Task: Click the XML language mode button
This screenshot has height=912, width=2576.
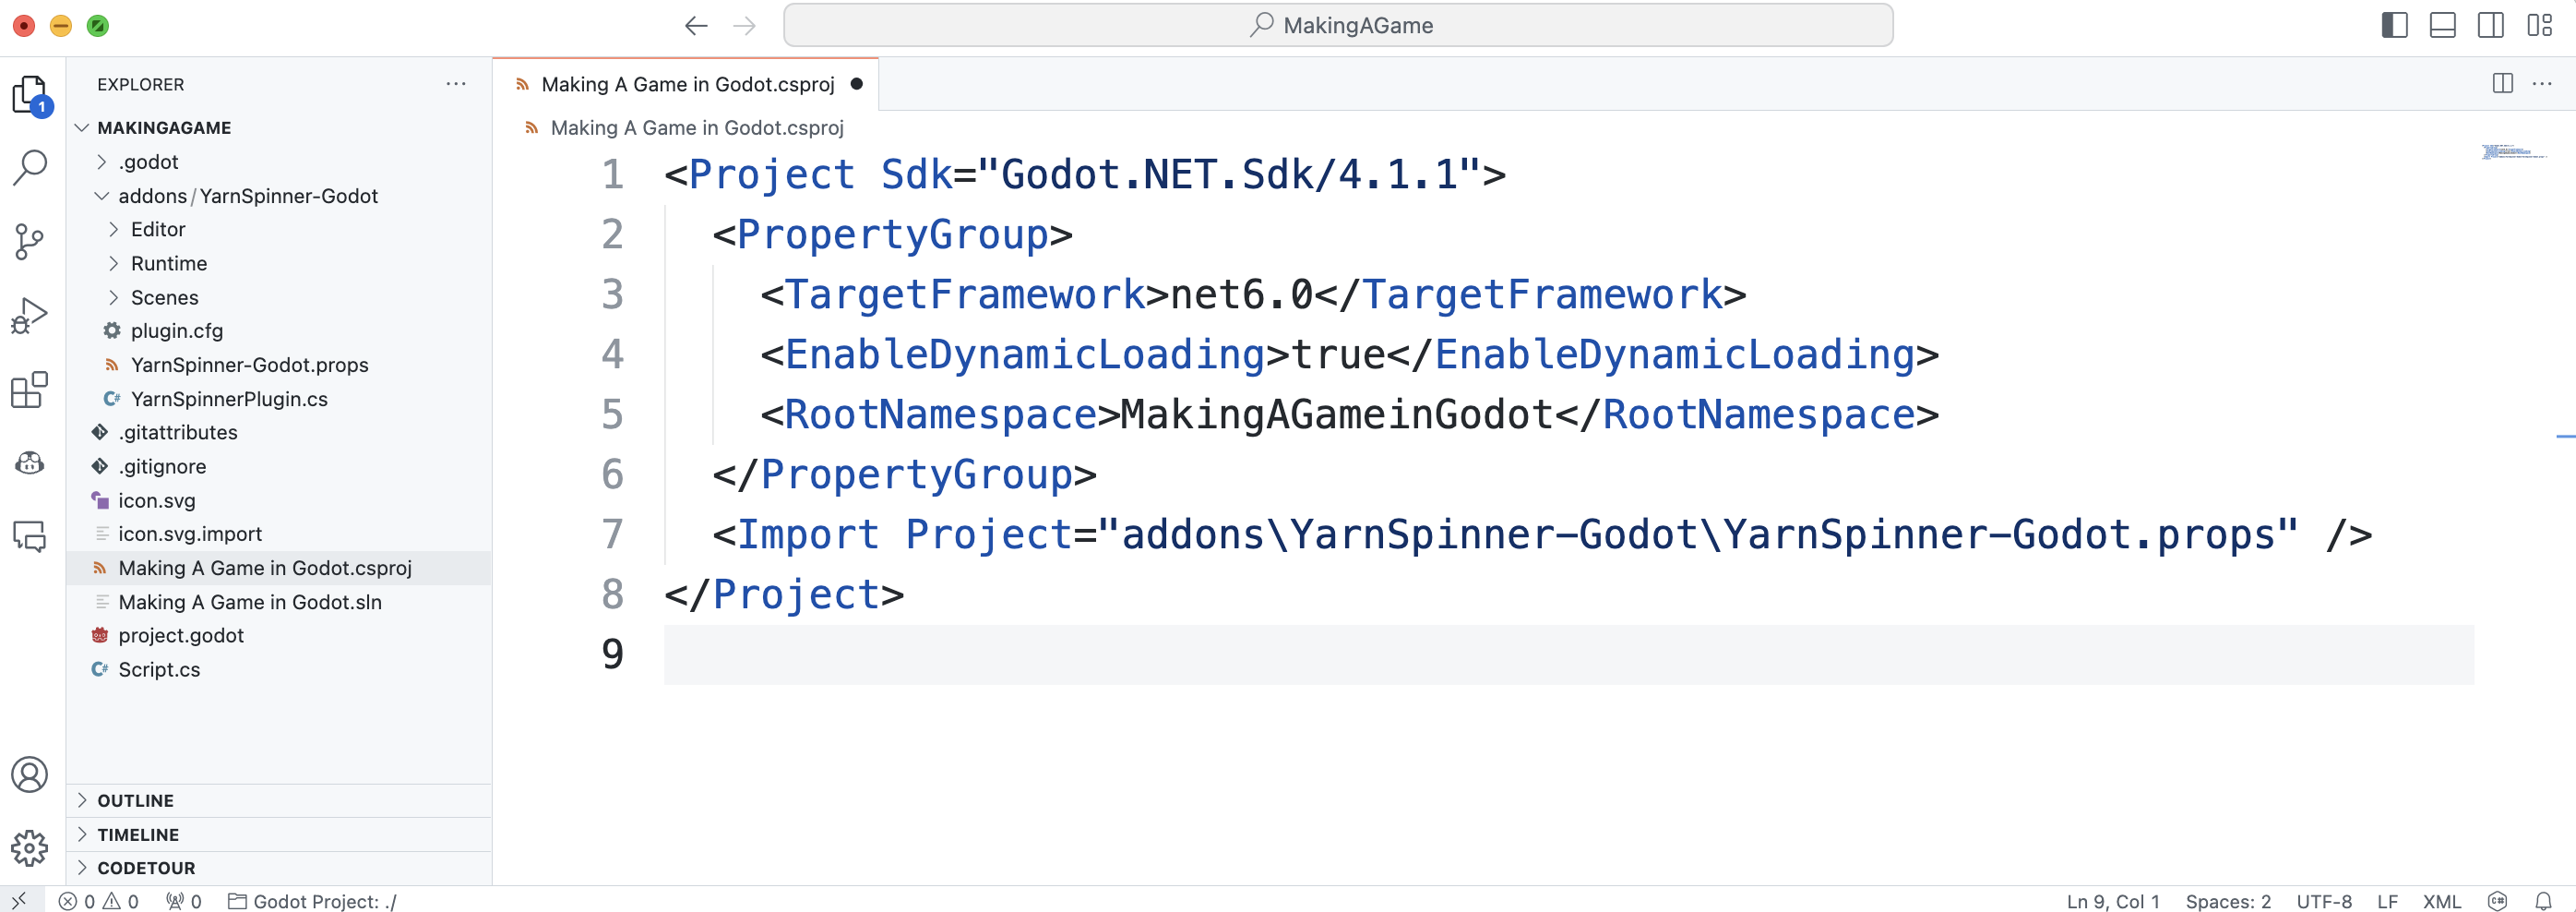Action: pyautogui.click(x=2441, y=901)
